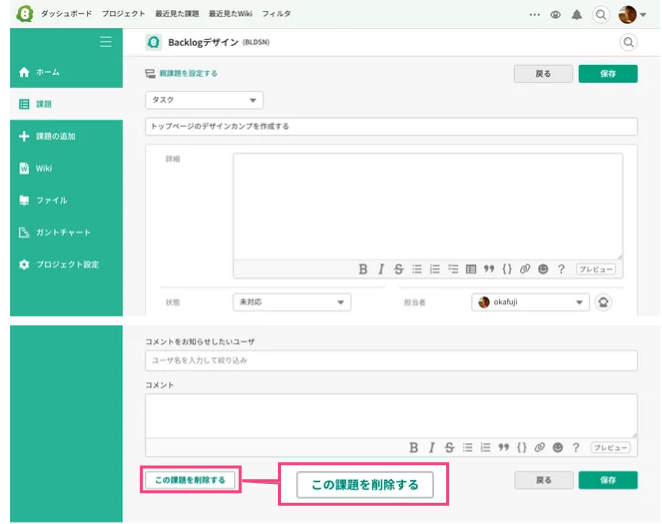Insert code block in 詳細 editor

click(507, 269)
